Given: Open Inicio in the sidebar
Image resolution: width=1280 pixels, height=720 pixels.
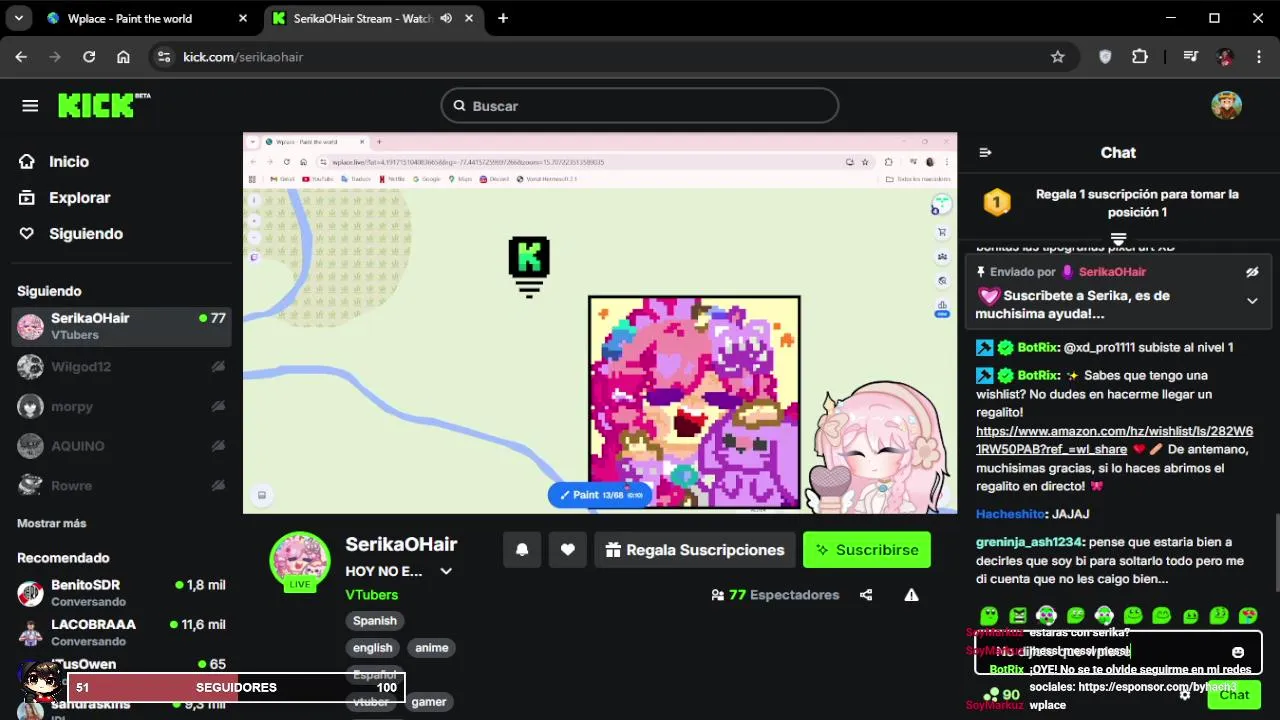Looking at the screenshot, I should tap(70, 162).
